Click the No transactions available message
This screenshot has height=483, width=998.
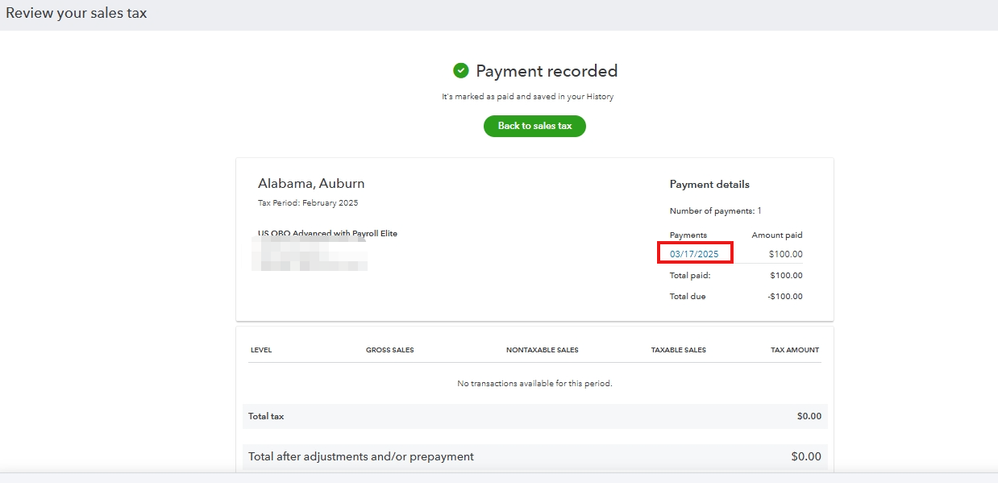pyautogui.click(x=534, y=383)
